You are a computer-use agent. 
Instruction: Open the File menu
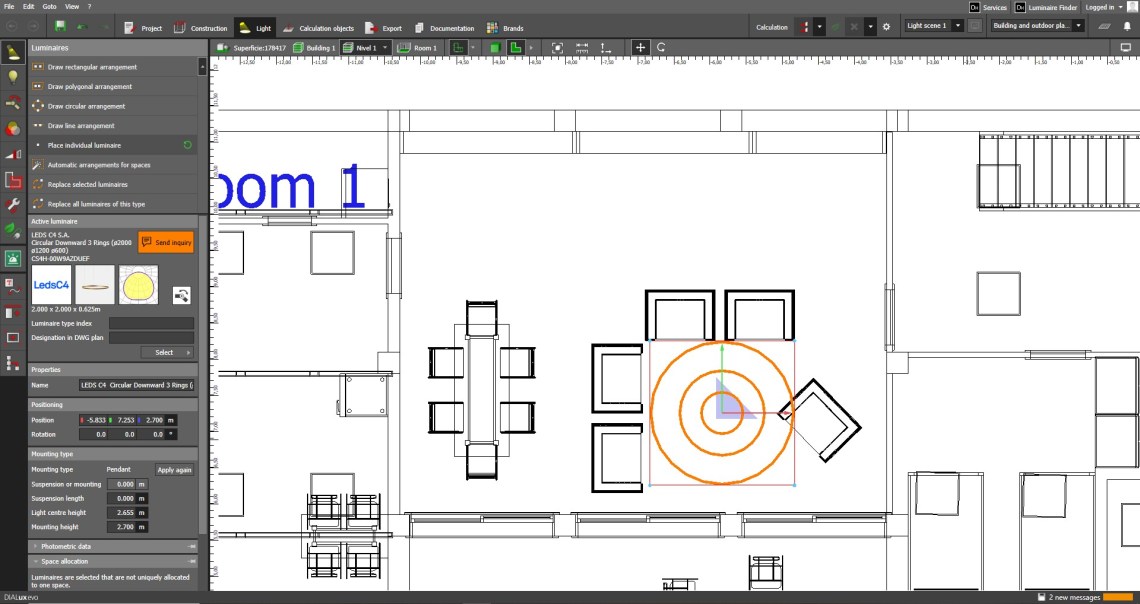[x=9, y=6]
